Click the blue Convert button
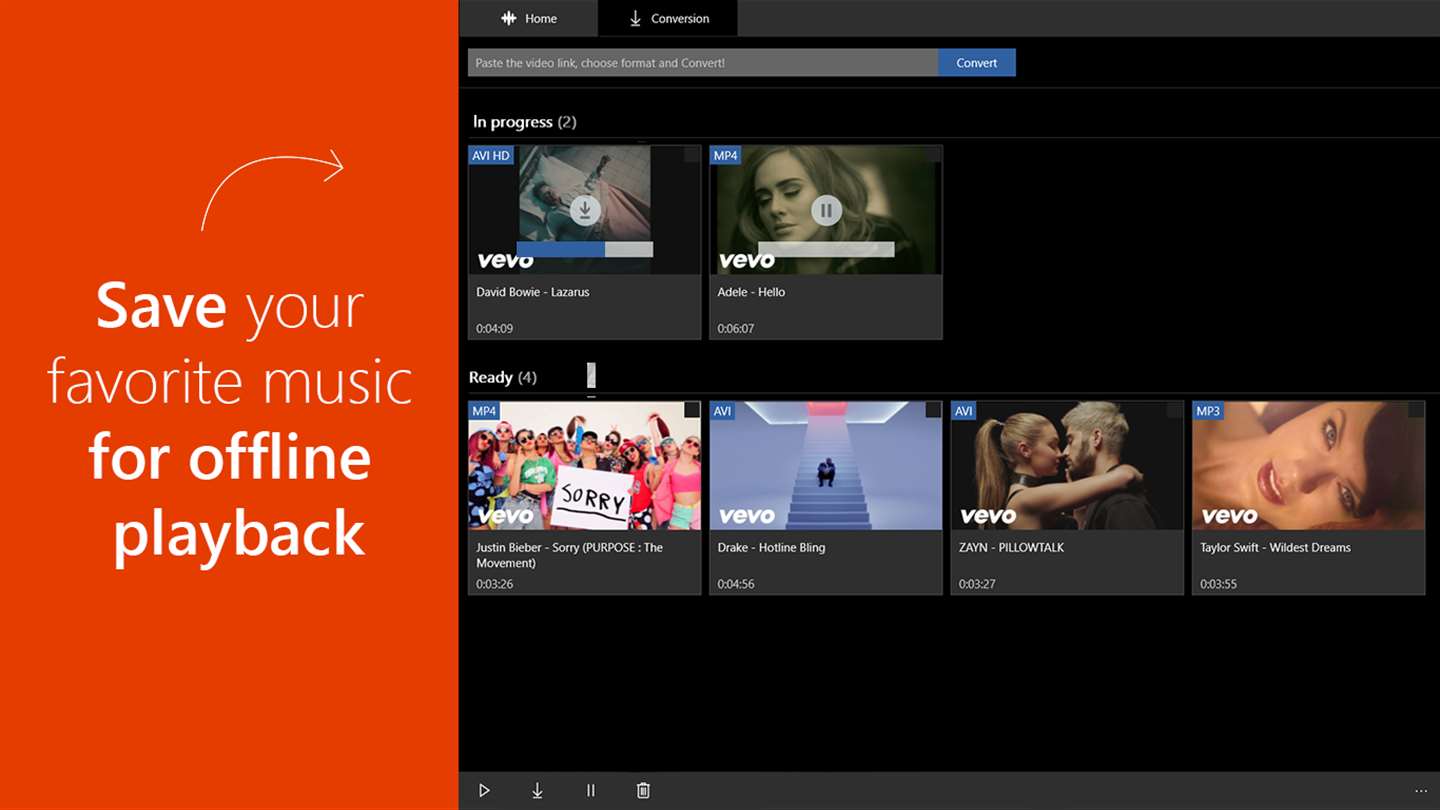This screenshot has width=1440, height=810. [x=976, y=62]
